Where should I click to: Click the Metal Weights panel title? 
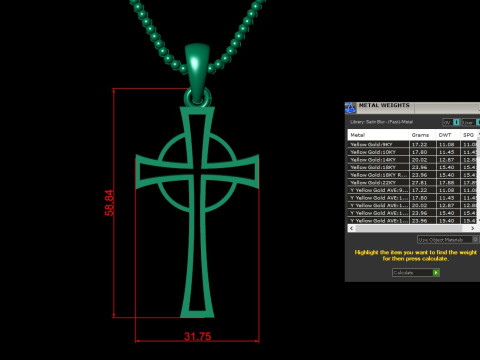[384, 105]
